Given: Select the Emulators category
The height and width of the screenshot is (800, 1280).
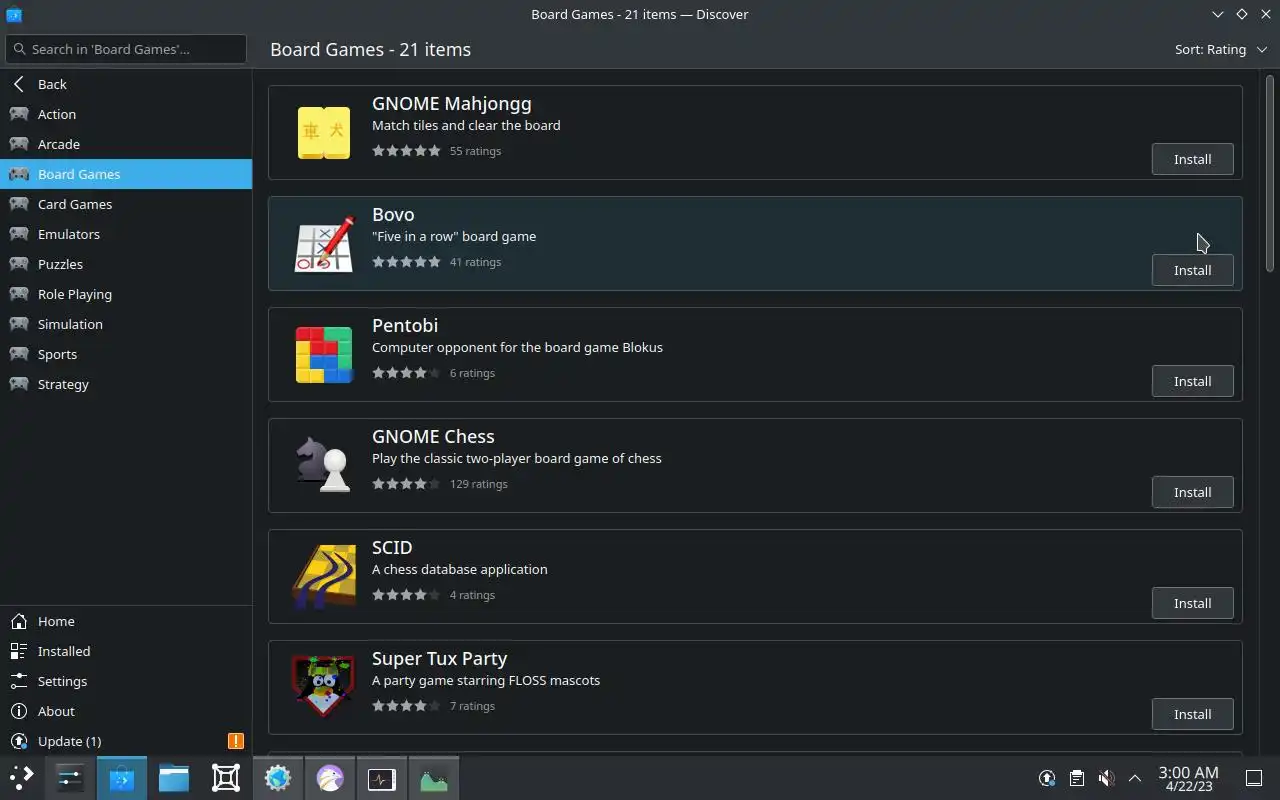Looking at the screenshot, I should (126, 234).
